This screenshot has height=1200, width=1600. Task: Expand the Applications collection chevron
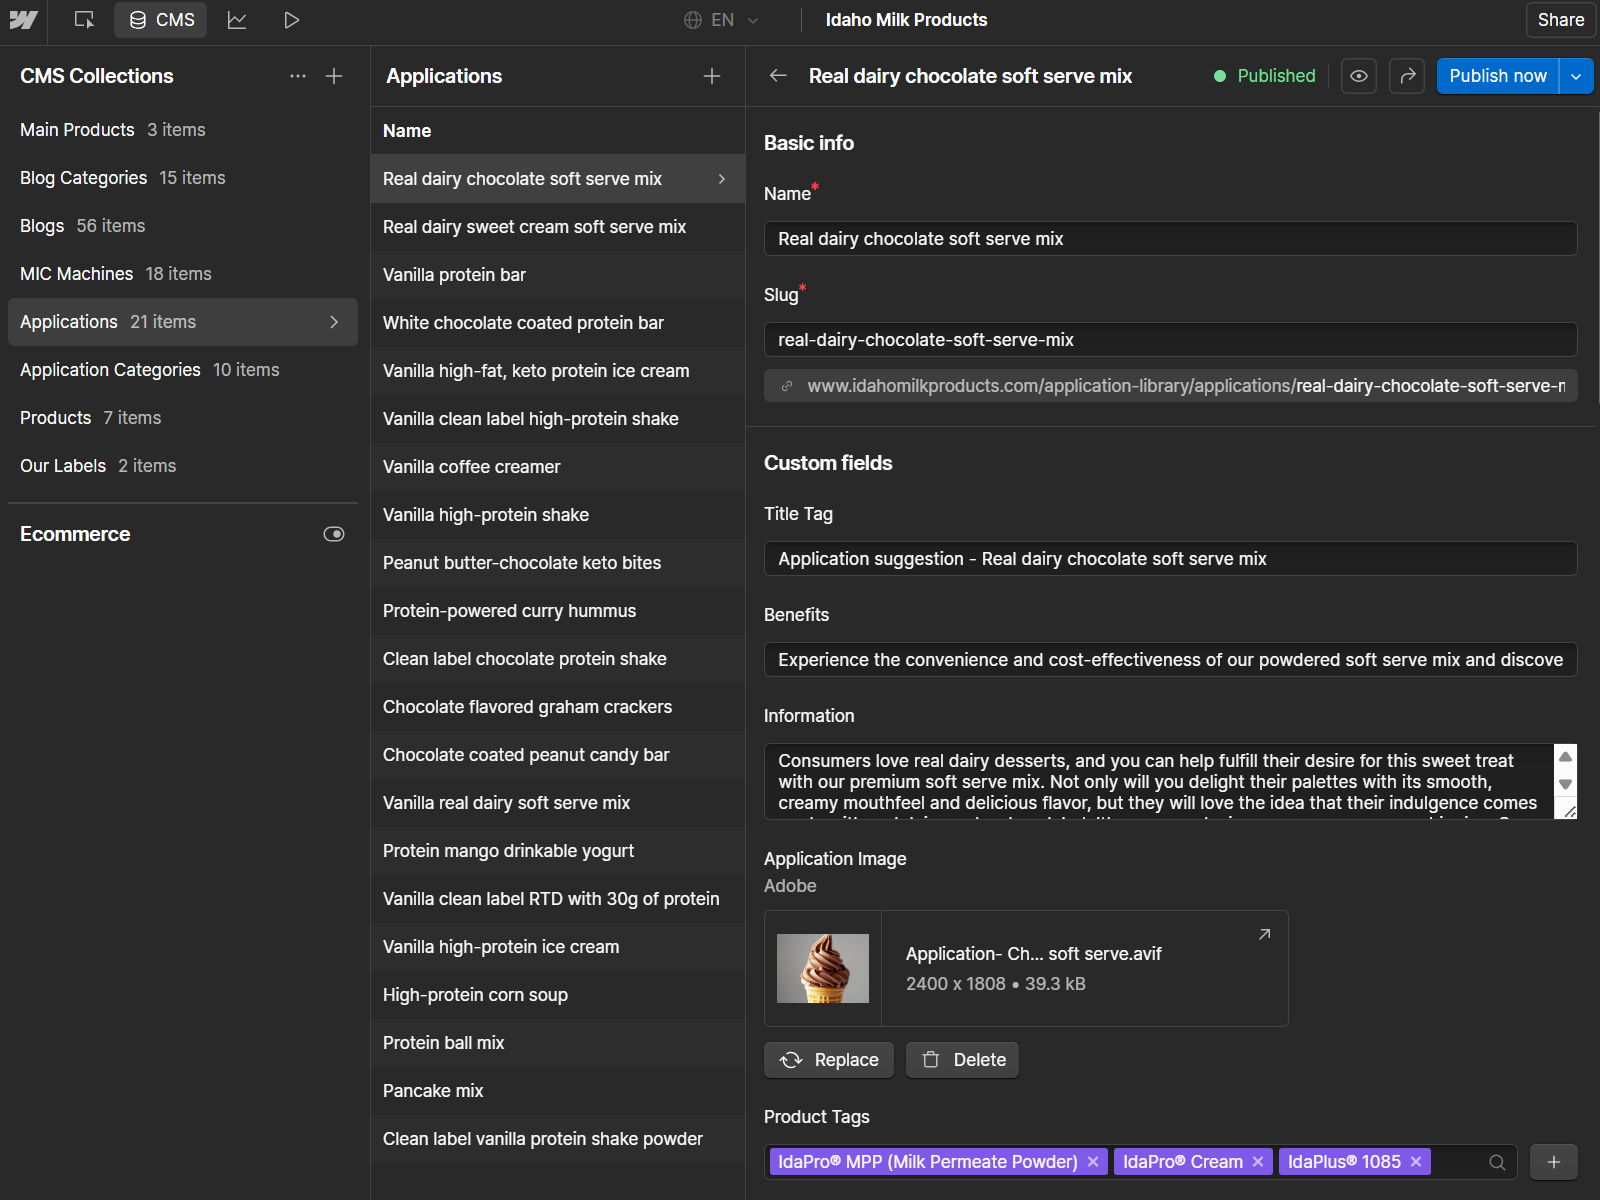point(334,322)
